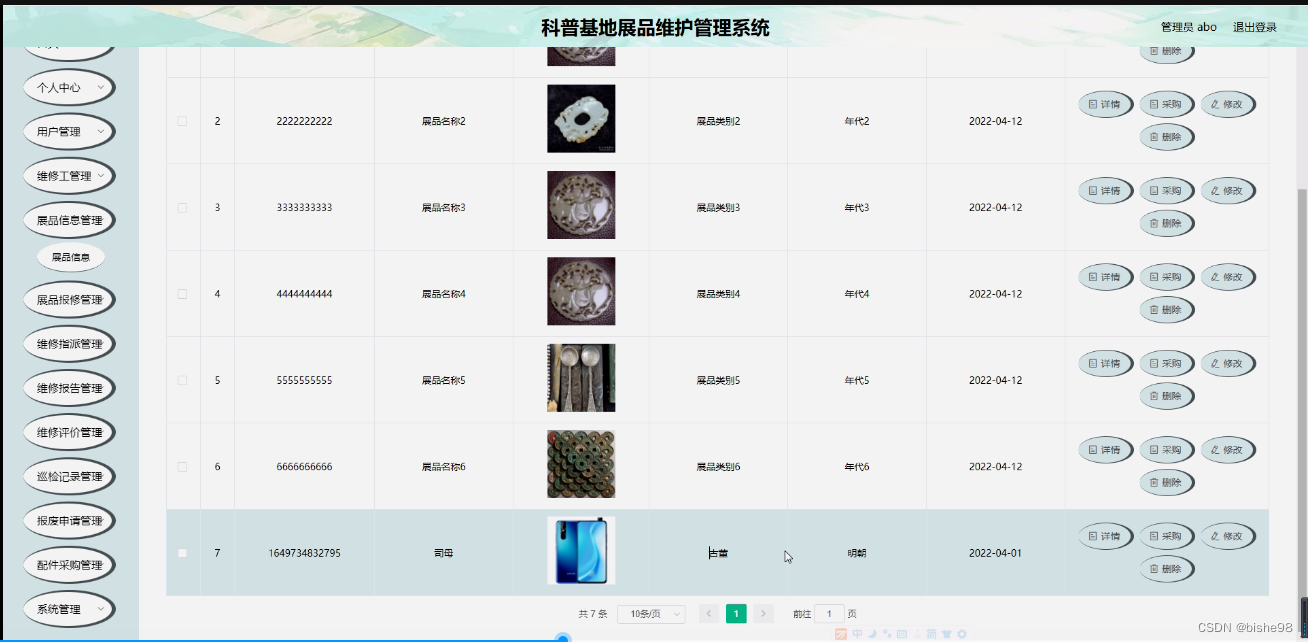
Task: Select 巡检记录管理 in the sidebar
Action: pyautogui.click(x=68, y=476)
